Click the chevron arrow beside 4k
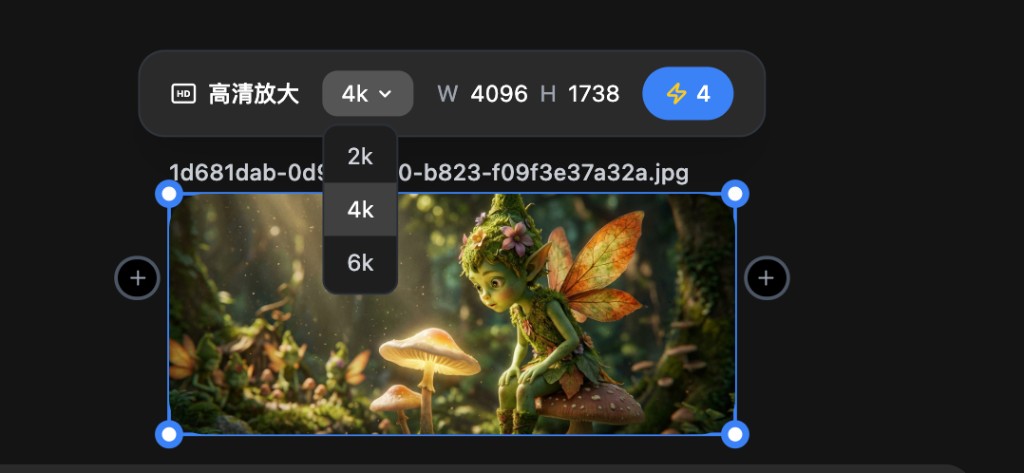The image size is (1024, 473). pos(385,94)
